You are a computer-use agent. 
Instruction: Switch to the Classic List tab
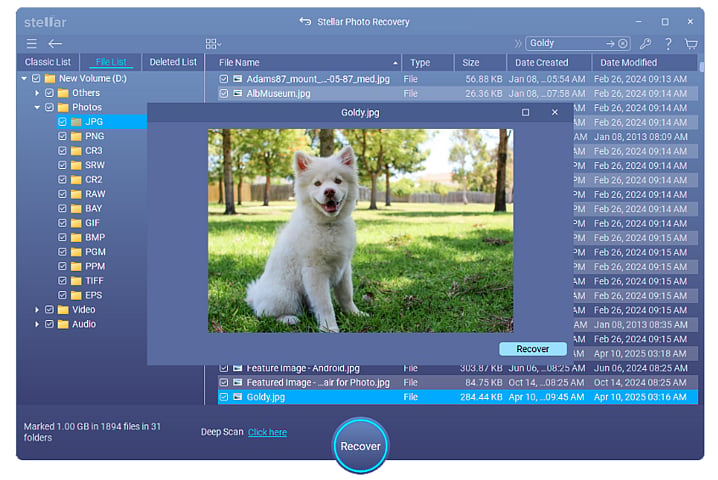(48, 62)
